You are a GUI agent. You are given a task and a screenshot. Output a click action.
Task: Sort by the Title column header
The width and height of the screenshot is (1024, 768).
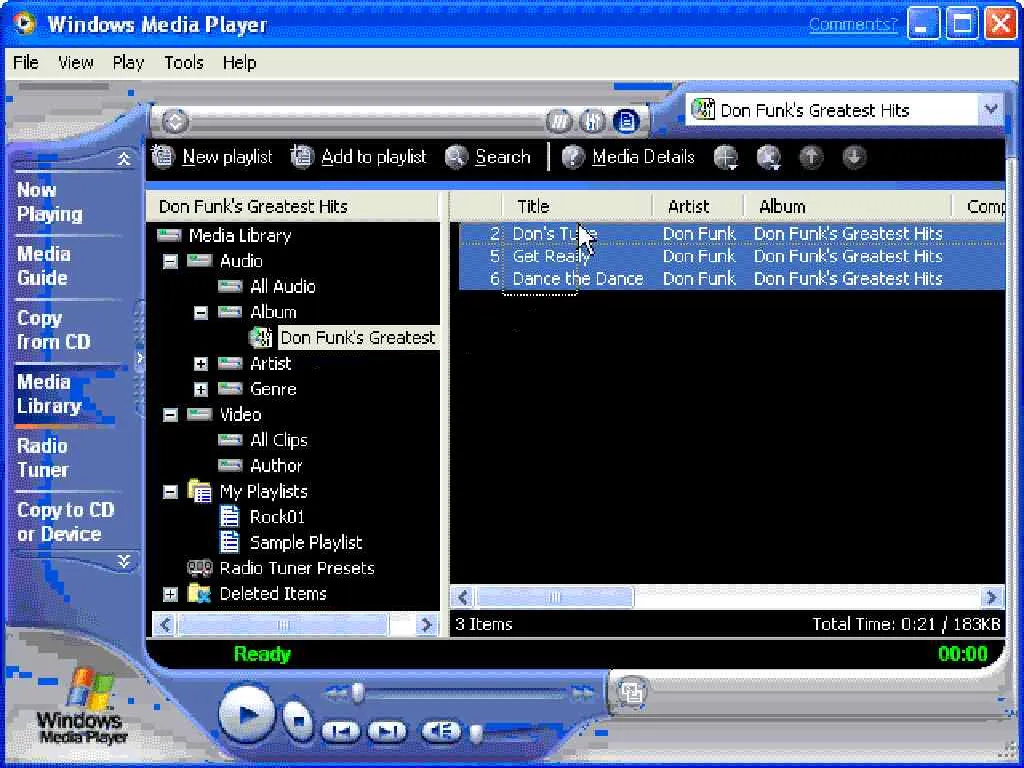click(x=578, y=206)
